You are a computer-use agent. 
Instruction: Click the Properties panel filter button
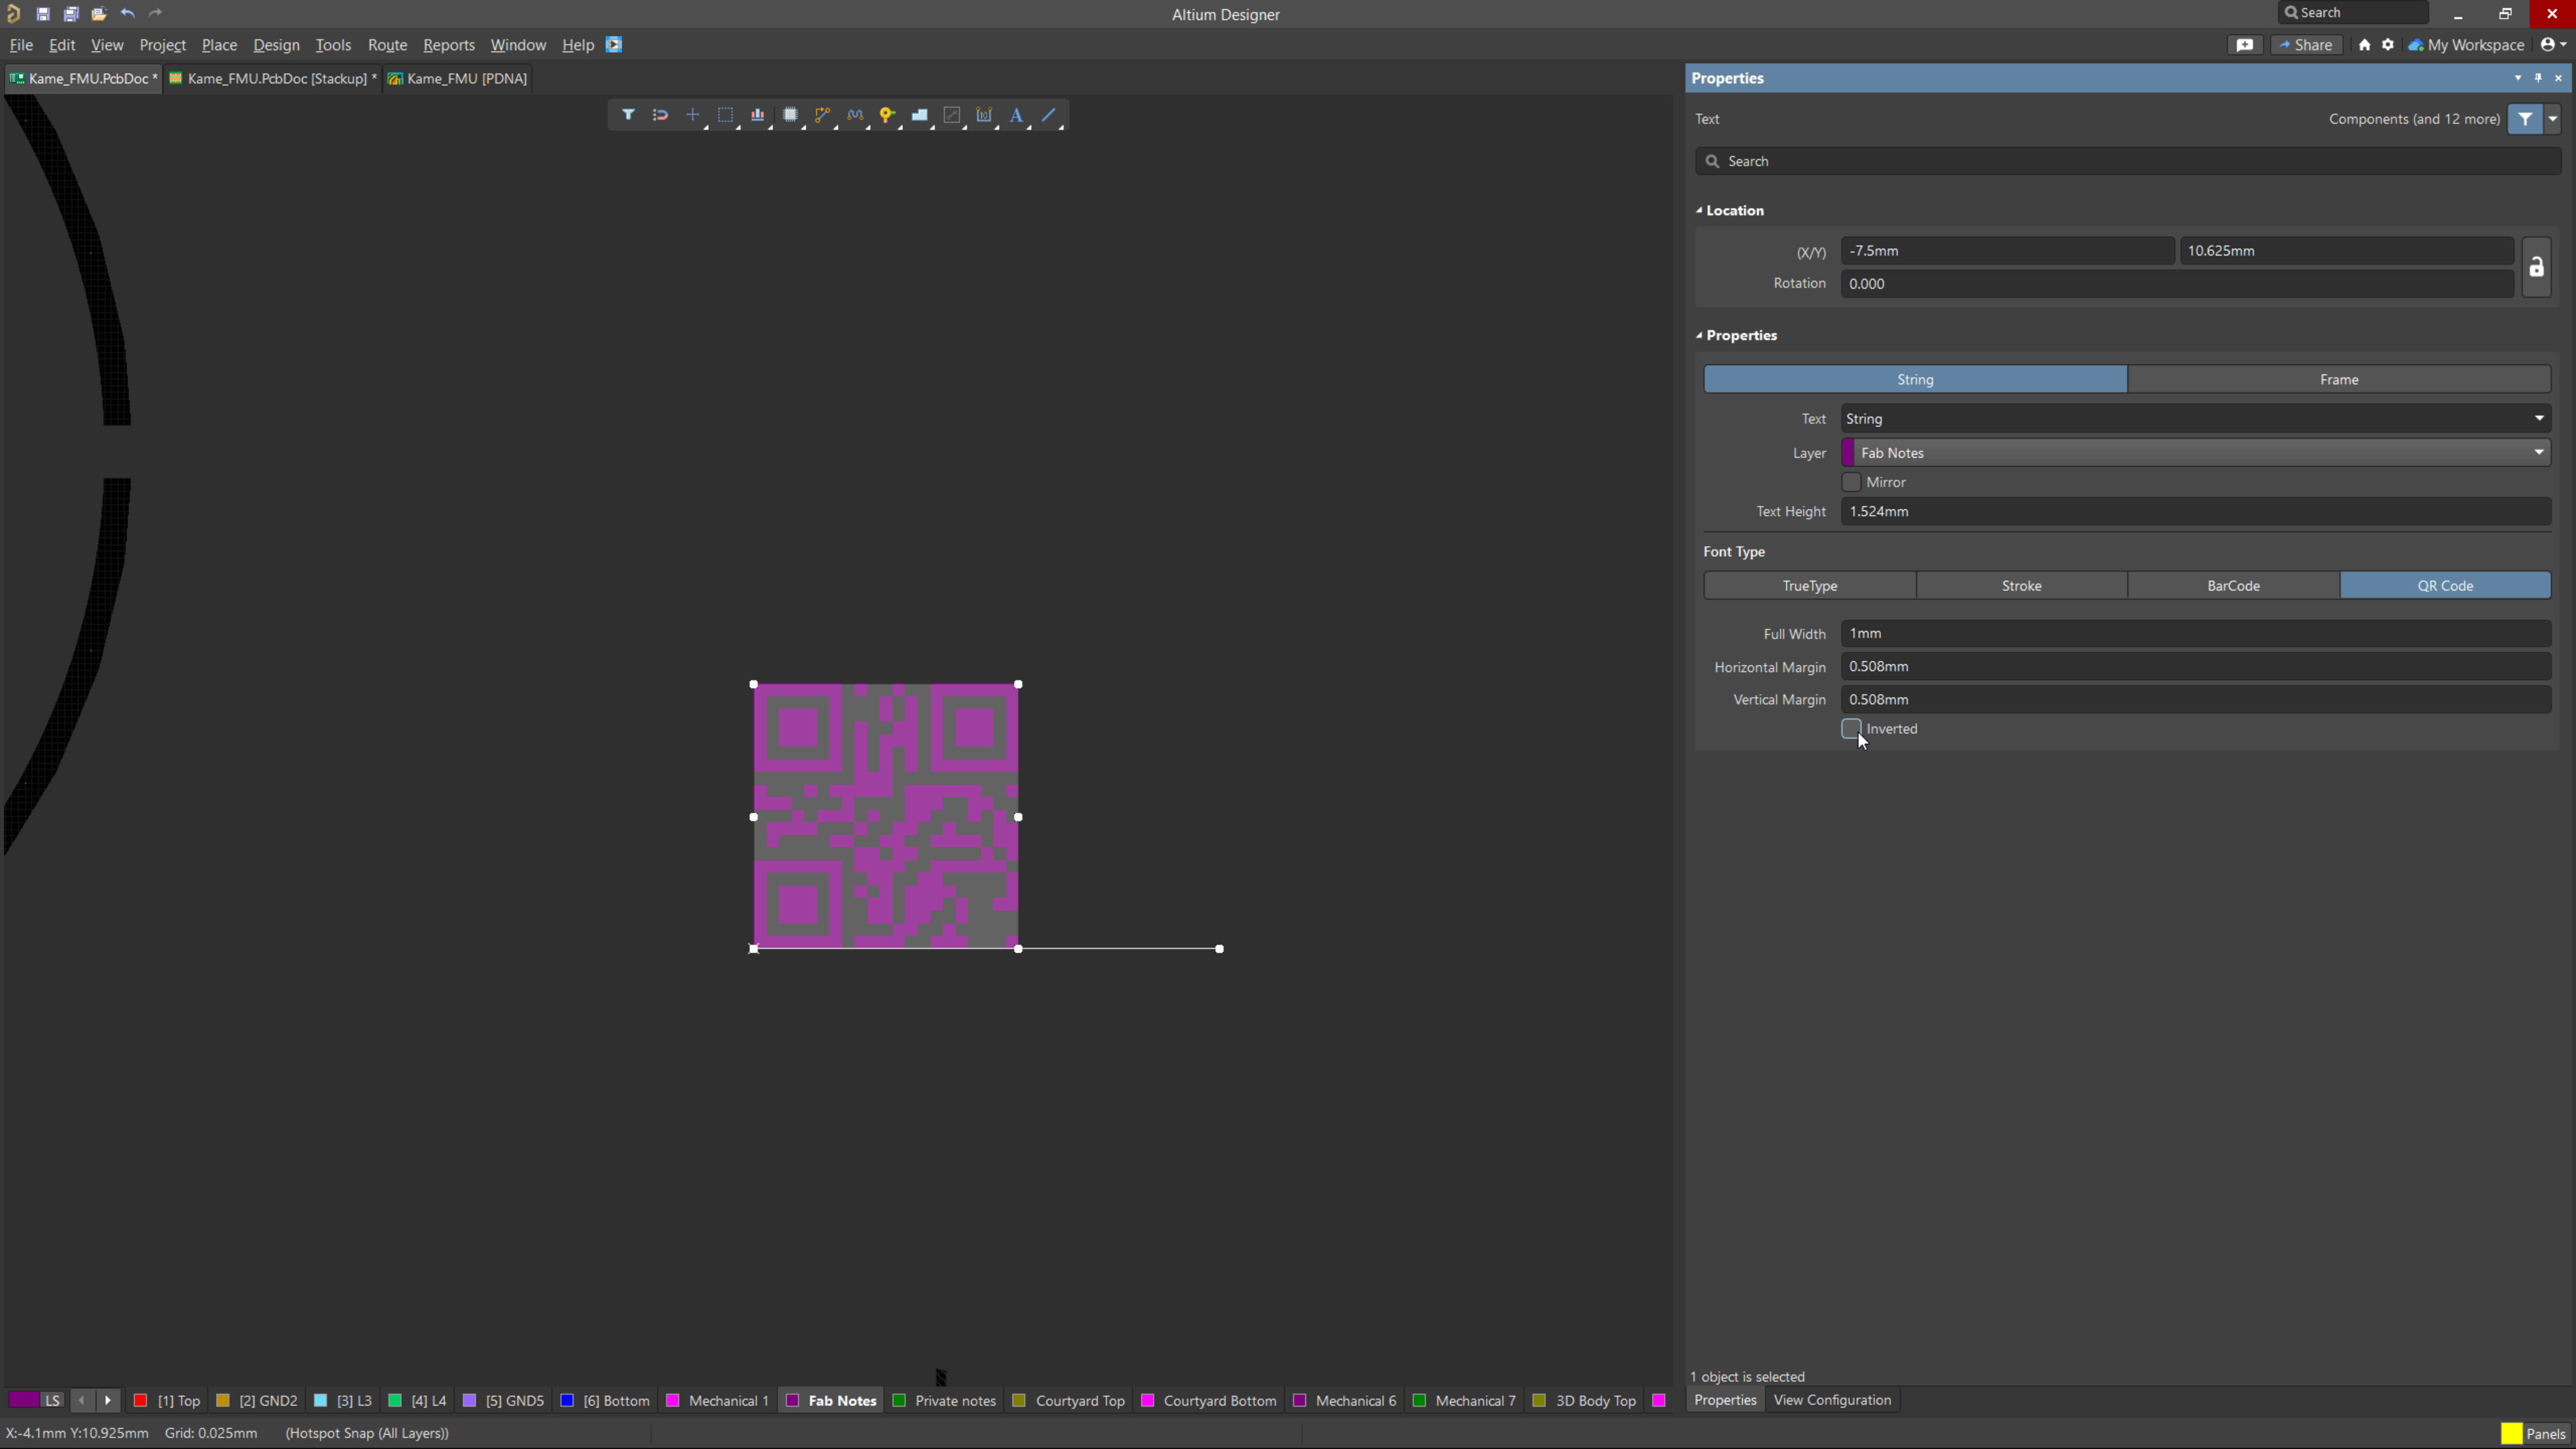[x=2526, y=119]
